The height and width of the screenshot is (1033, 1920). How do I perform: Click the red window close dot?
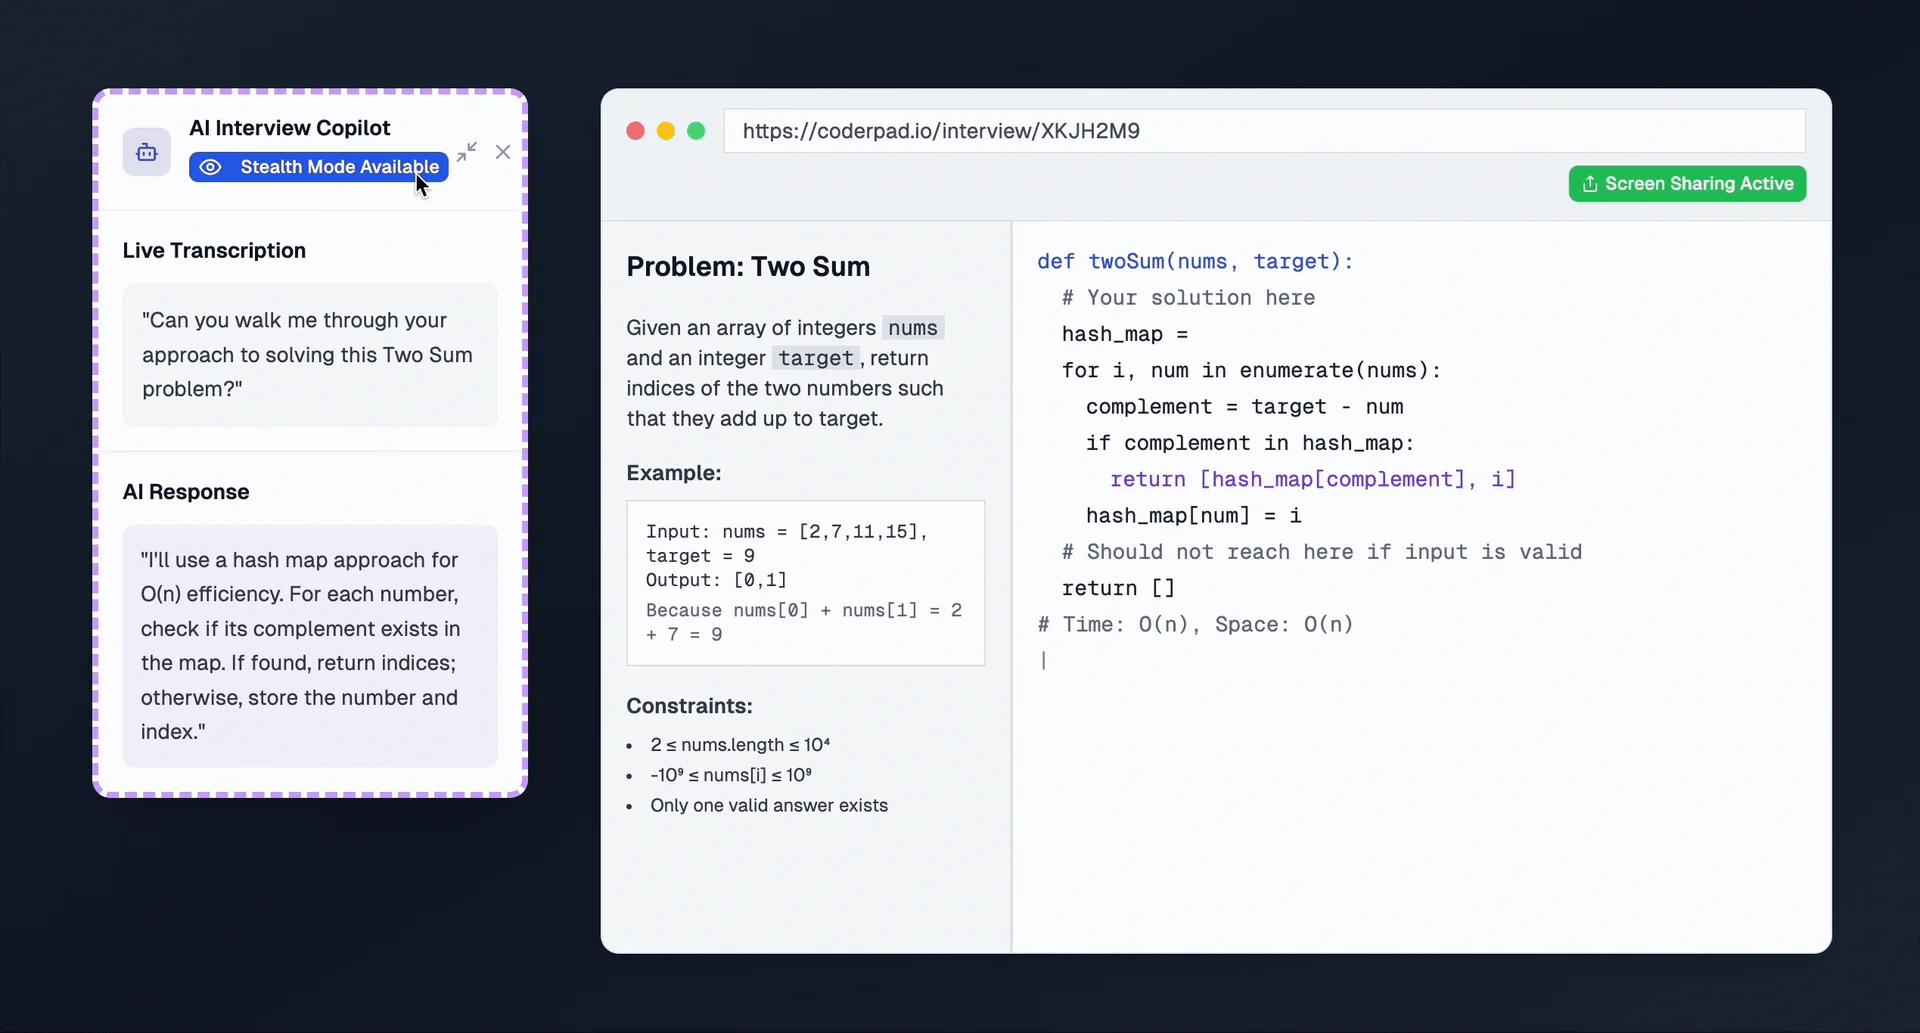tap(635, 131)
